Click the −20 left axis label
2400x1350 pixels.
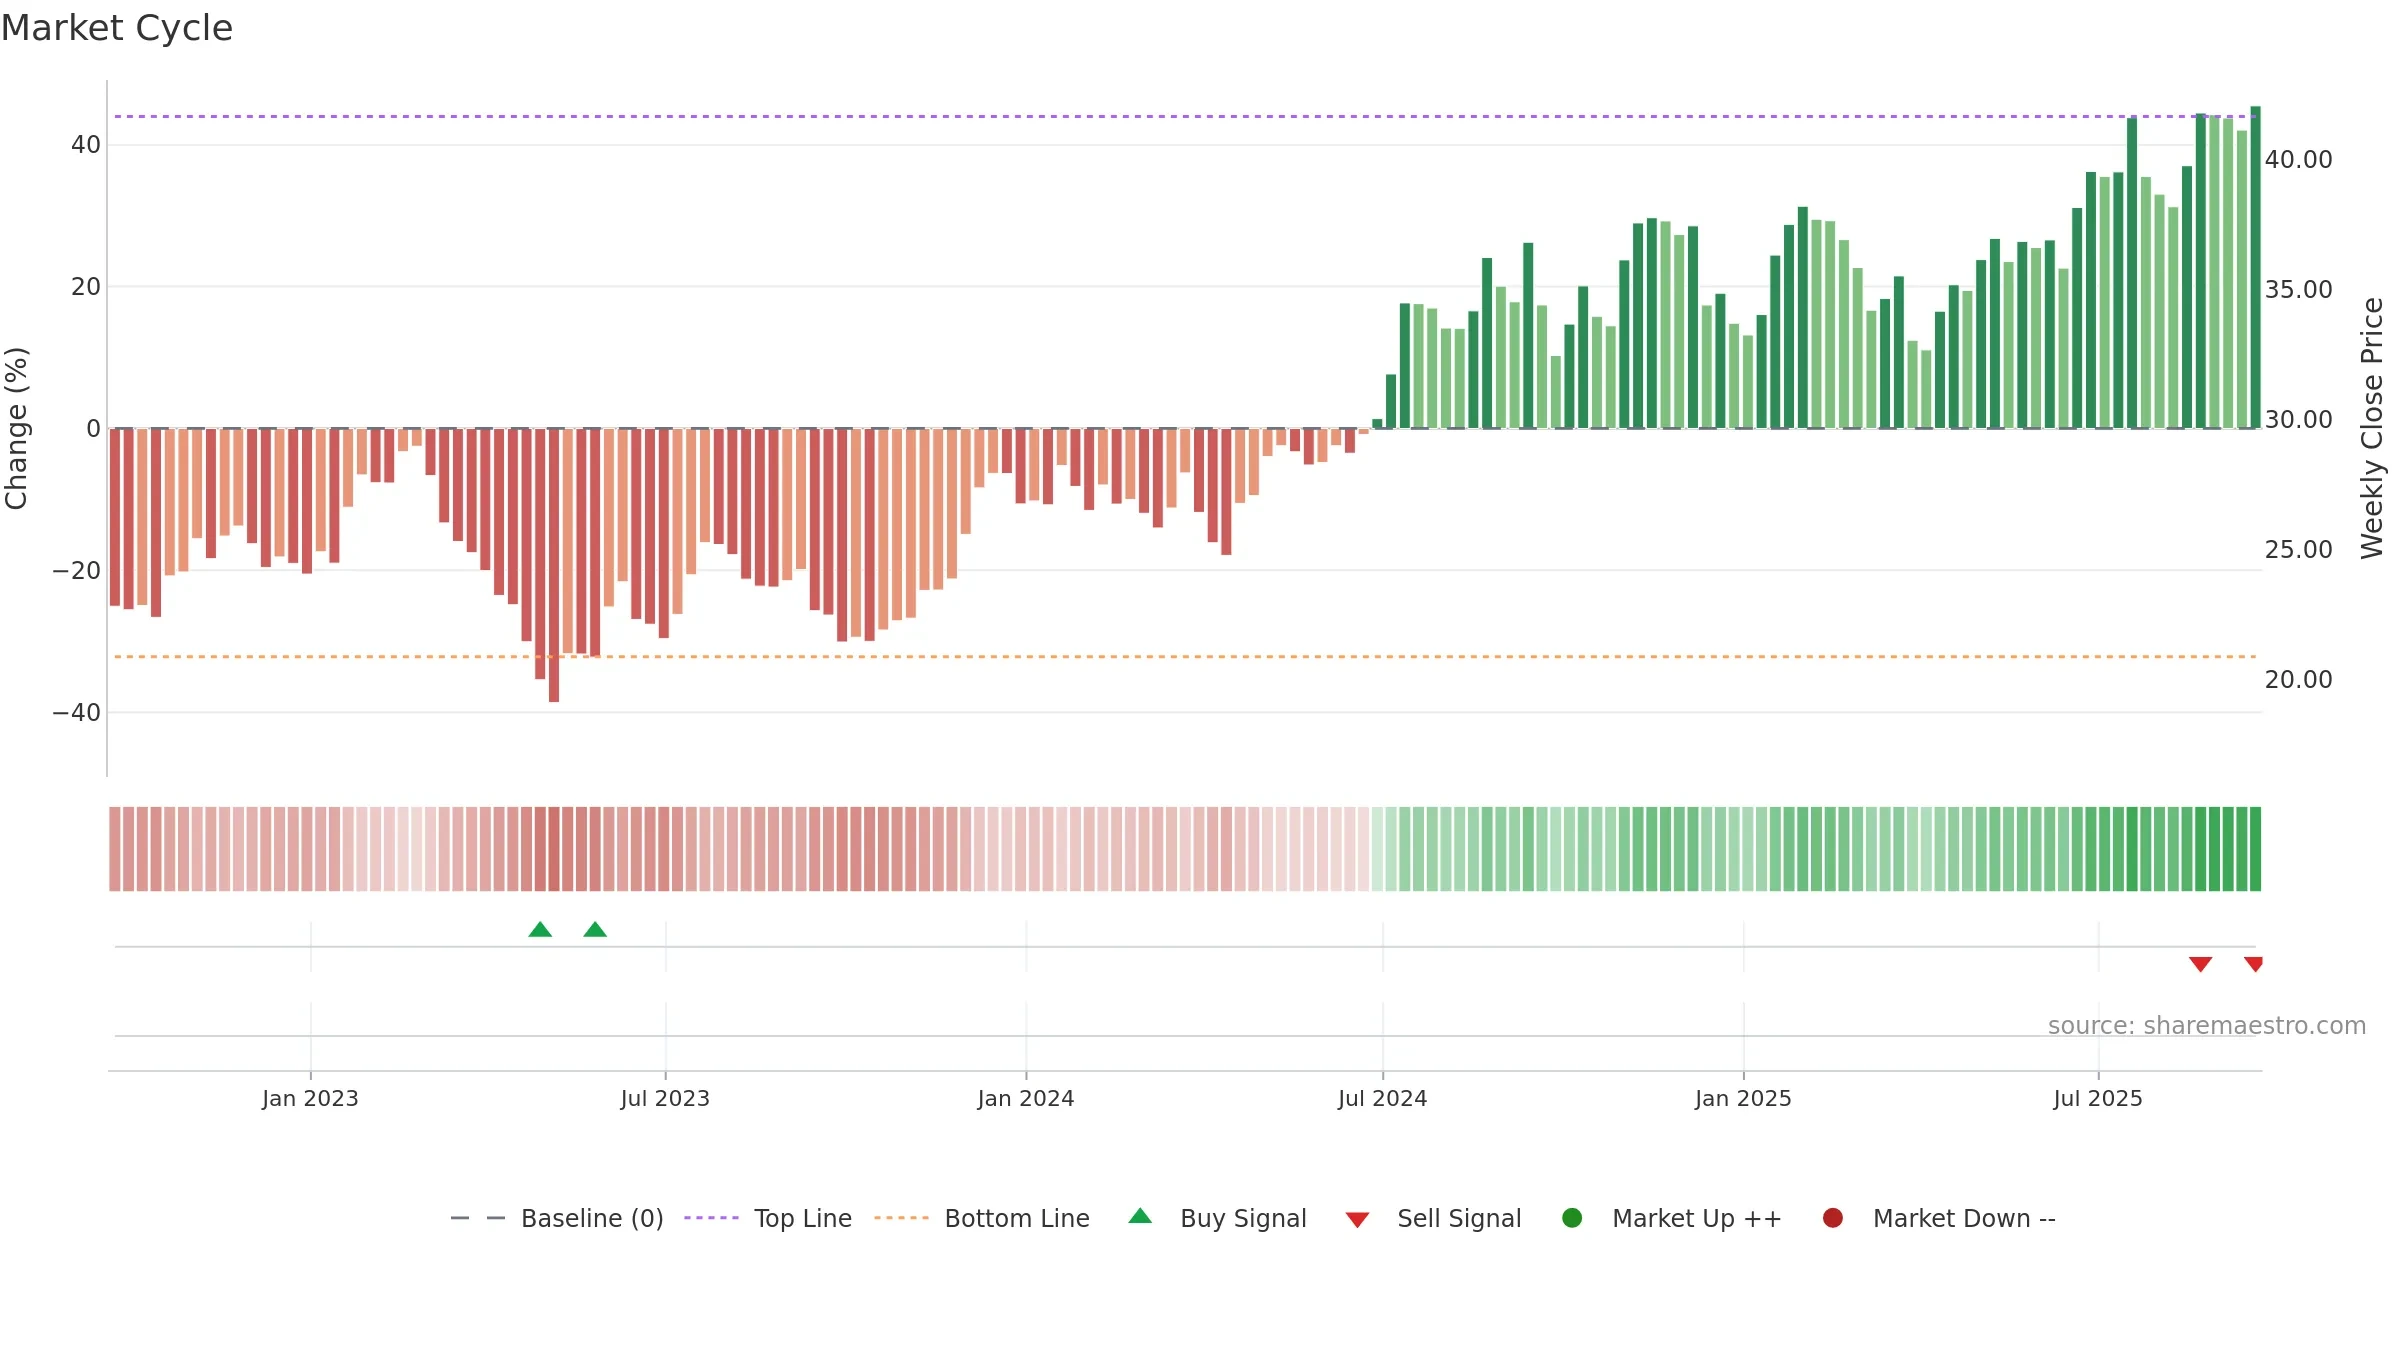76,570
